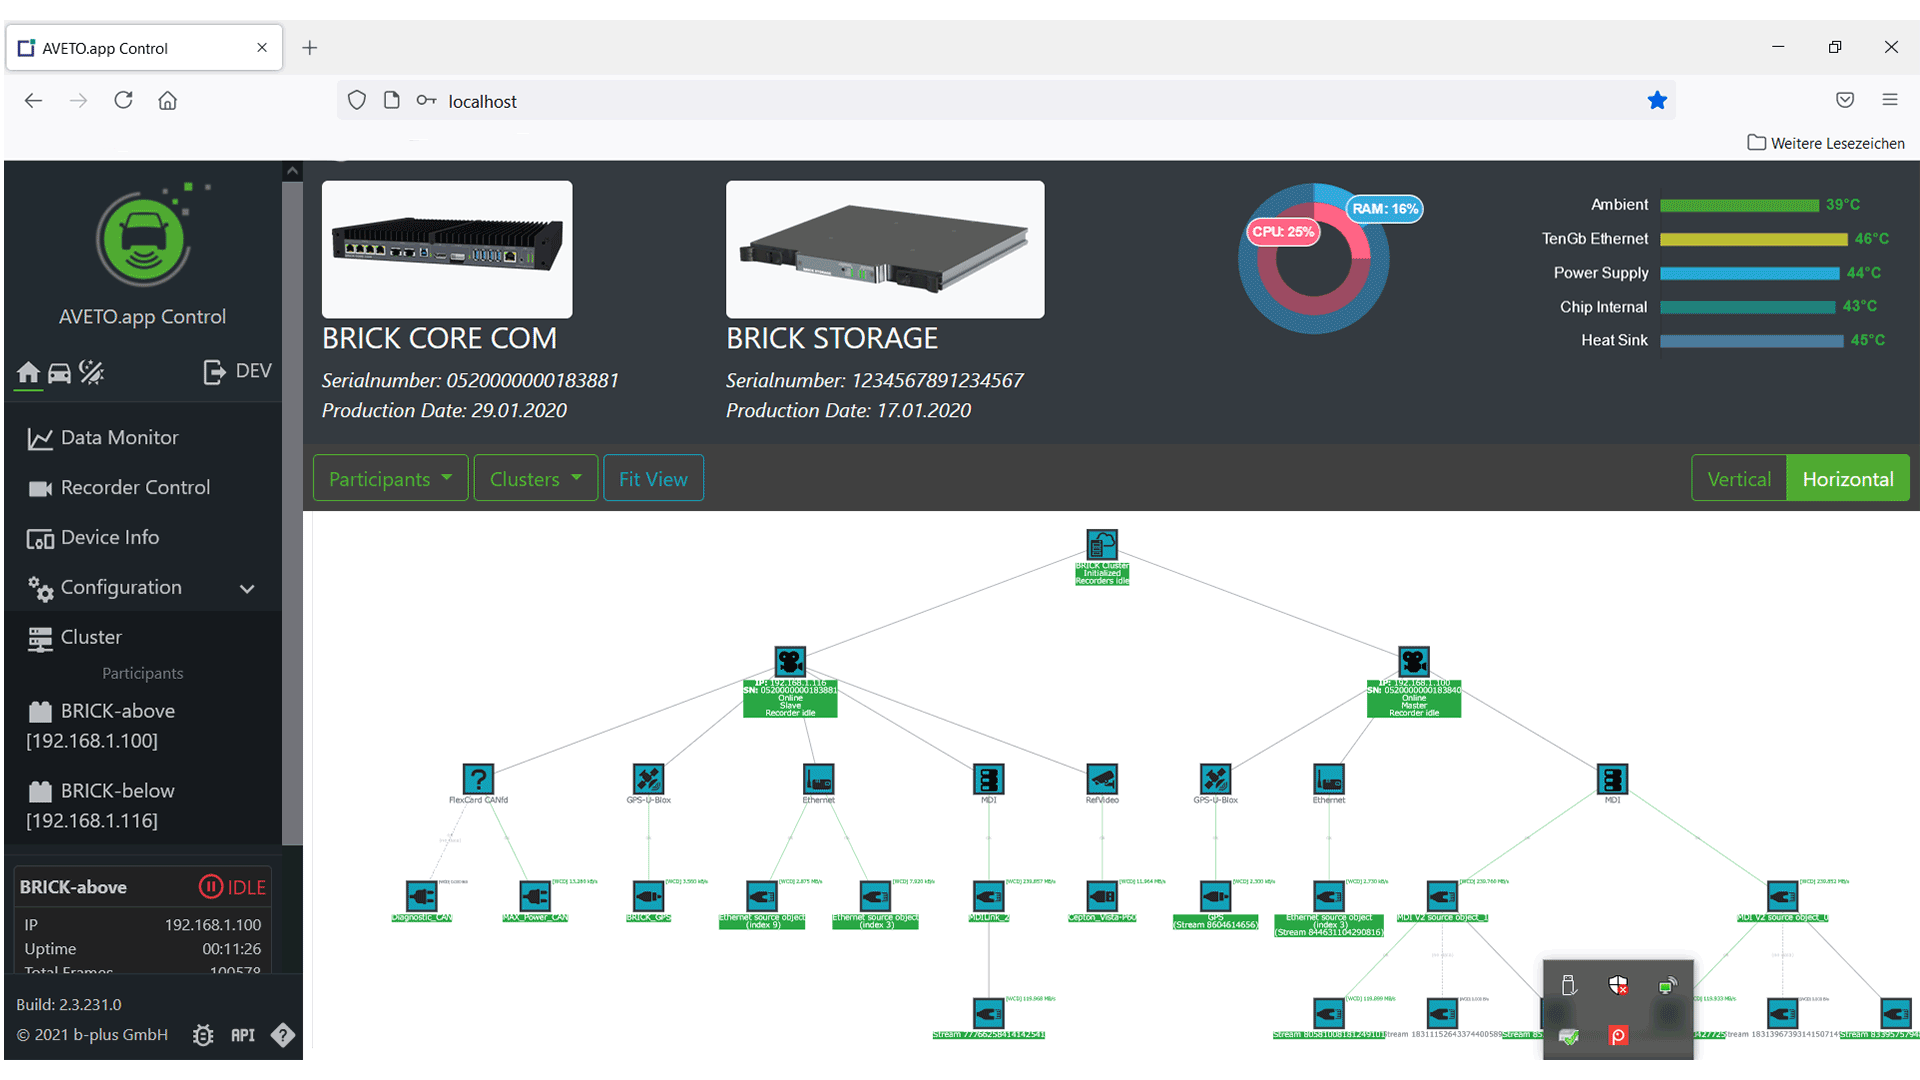Open the bug report icon in footer
The height and width of the screenshot is (1080, 1920).
point(203,1035)
